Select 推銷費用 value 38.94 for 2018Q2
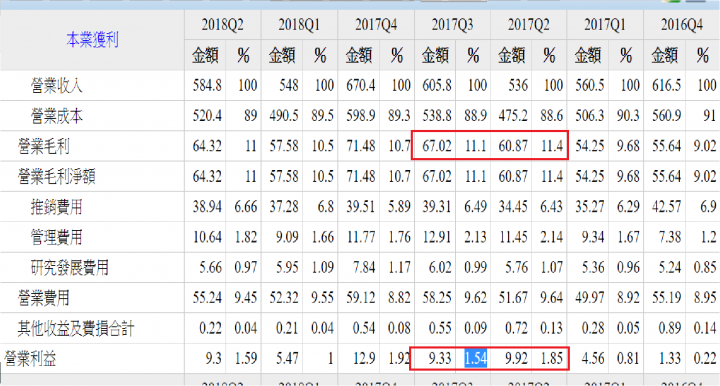Viewport: 720px width, 386px height. [x=207, y=207]
